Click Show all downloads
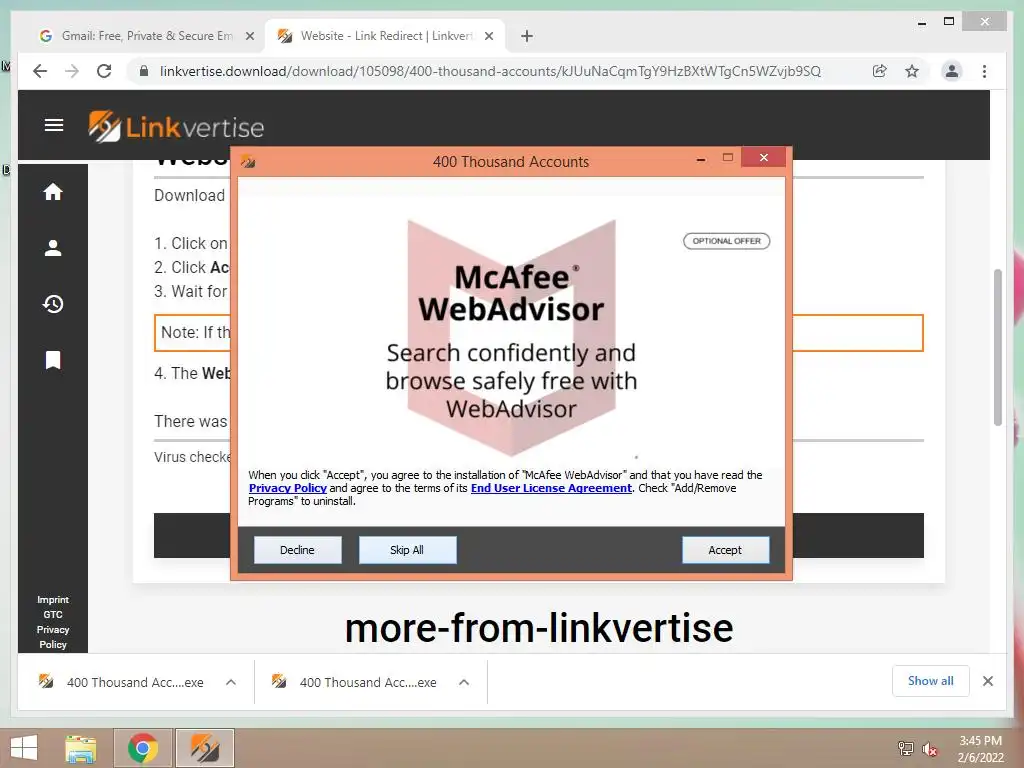Viewport: 1024px width, 768px height. tap(931, 681)
